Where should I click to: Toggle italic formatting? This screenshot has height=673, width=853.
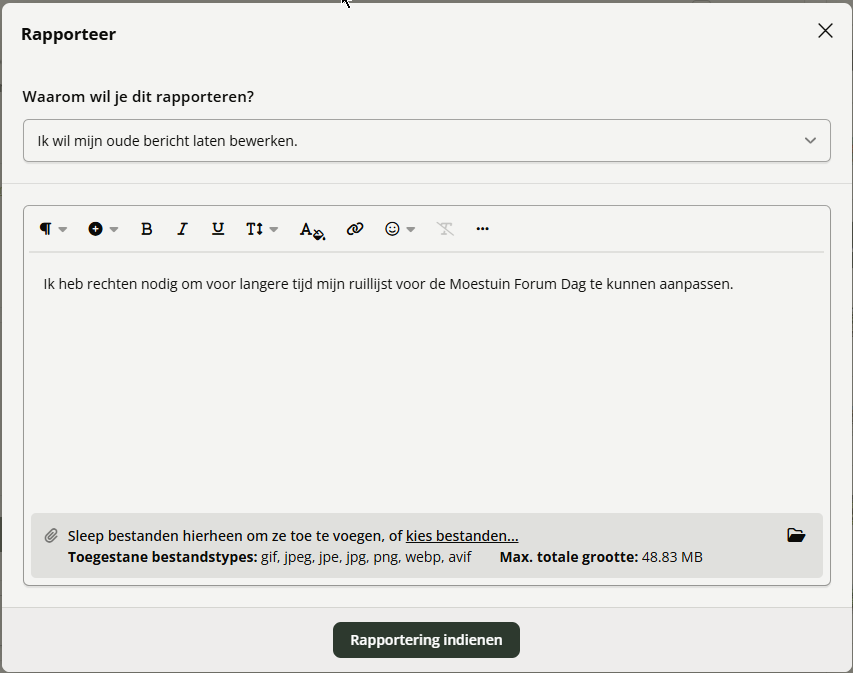click(182, 229)
